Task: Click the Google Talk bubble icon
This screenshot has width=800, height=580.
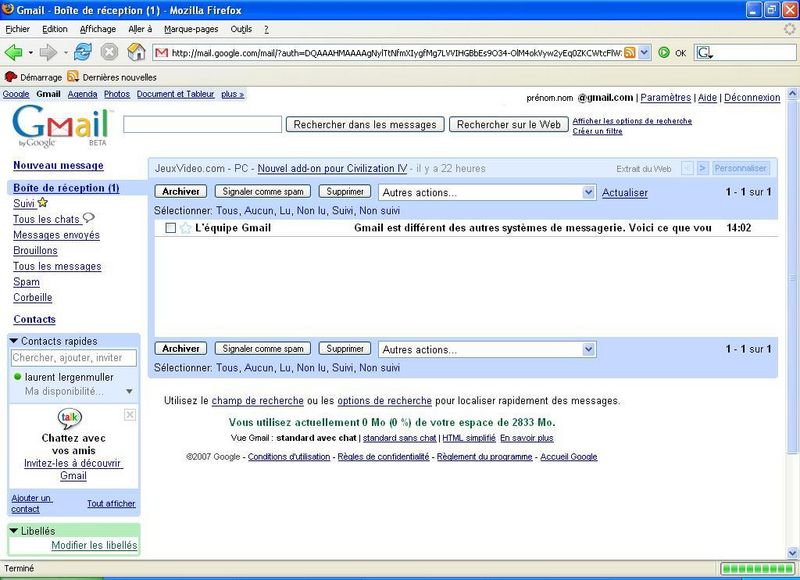Action: (69, 418)
